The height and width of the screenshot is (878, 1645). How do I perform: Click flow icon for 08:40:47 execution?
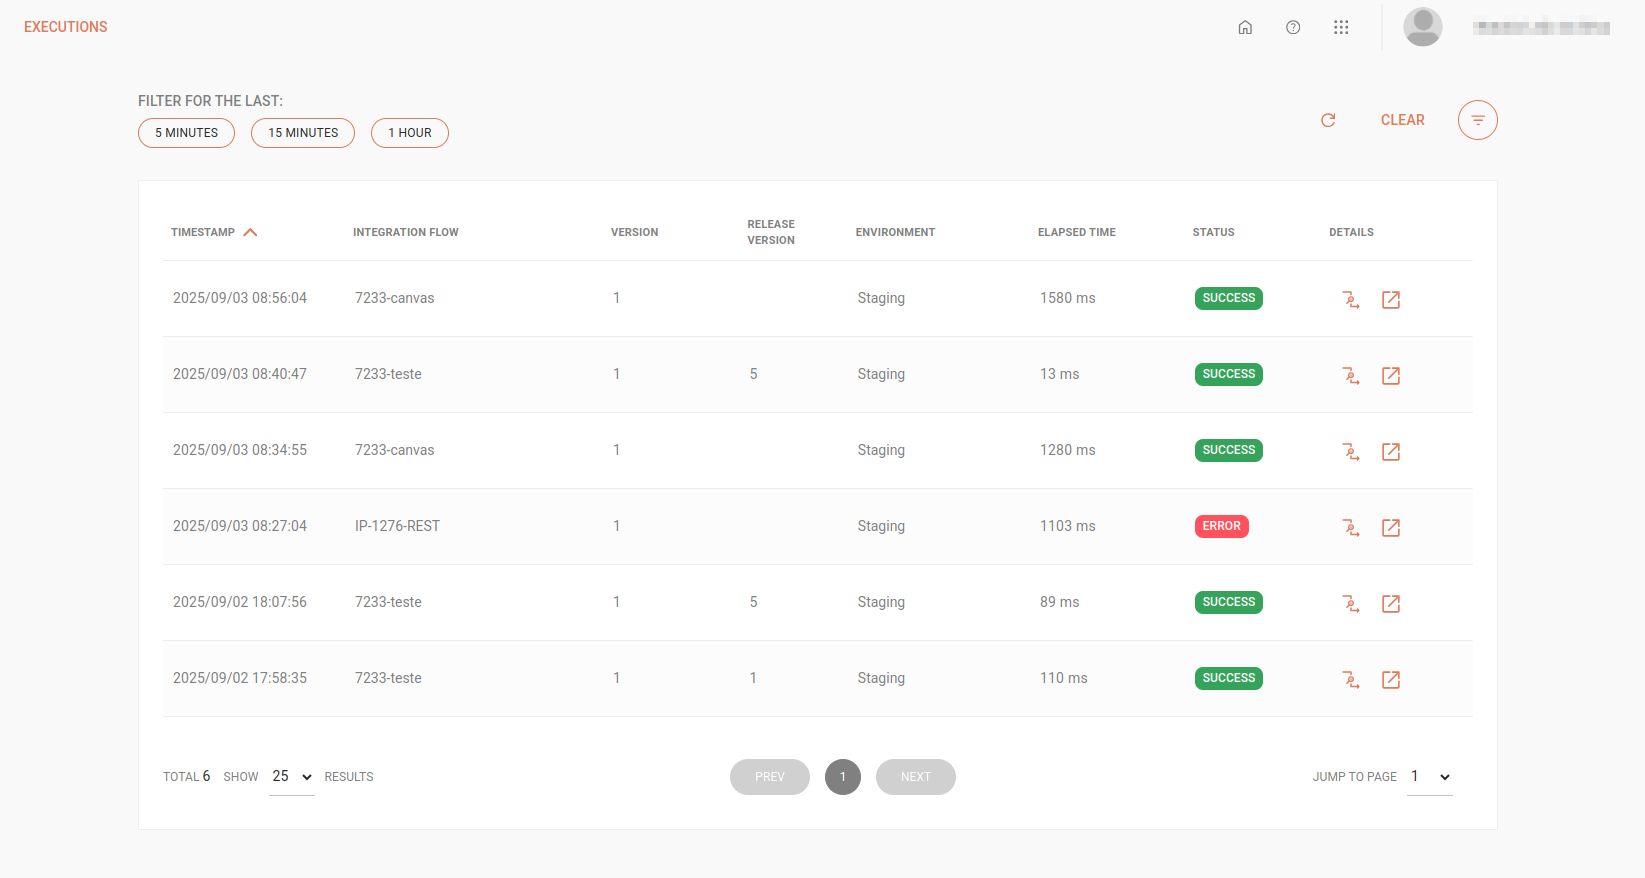tap(1351, 375)
